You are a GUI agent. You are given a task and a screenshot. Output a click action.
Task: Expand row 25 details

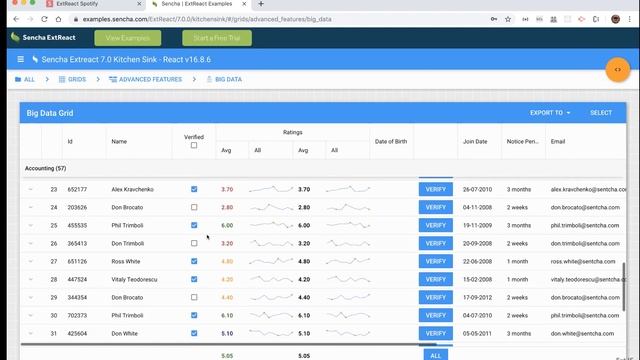click(x=30, y=225)
